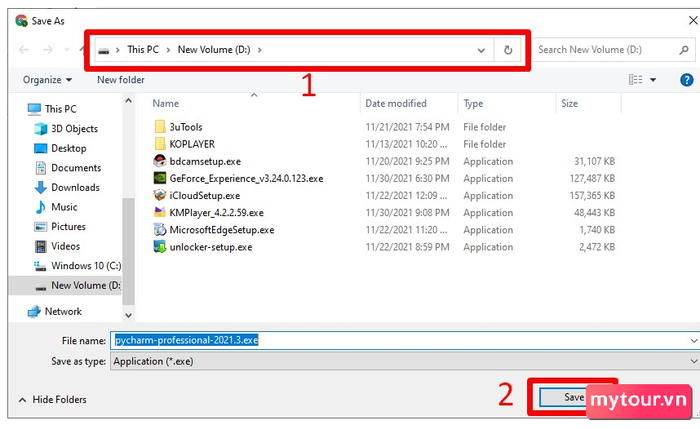Open 3D Objects in navigation pane
This screenshot has width=700, height=429.
pyautogui.click(x=74, y=129)
